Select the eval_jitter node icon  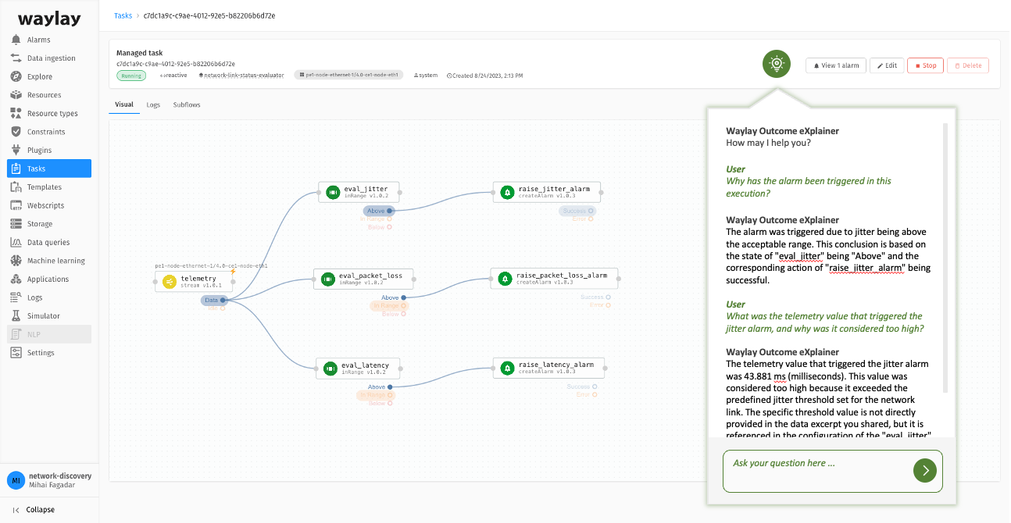click(333, 192)
